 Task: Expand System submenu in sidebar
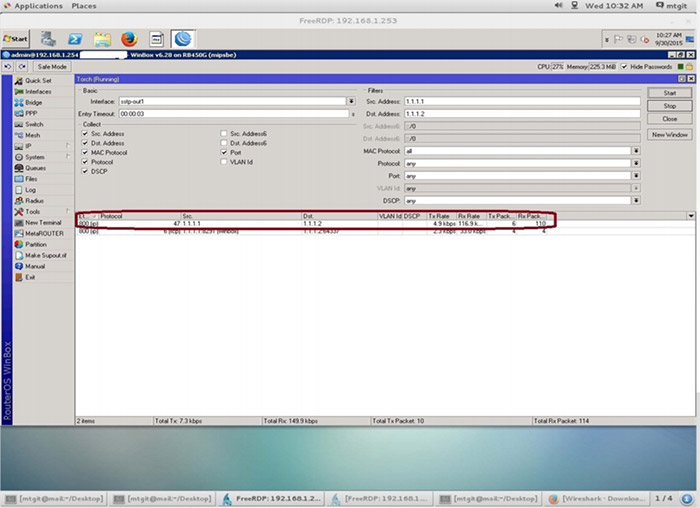point(67,156)
